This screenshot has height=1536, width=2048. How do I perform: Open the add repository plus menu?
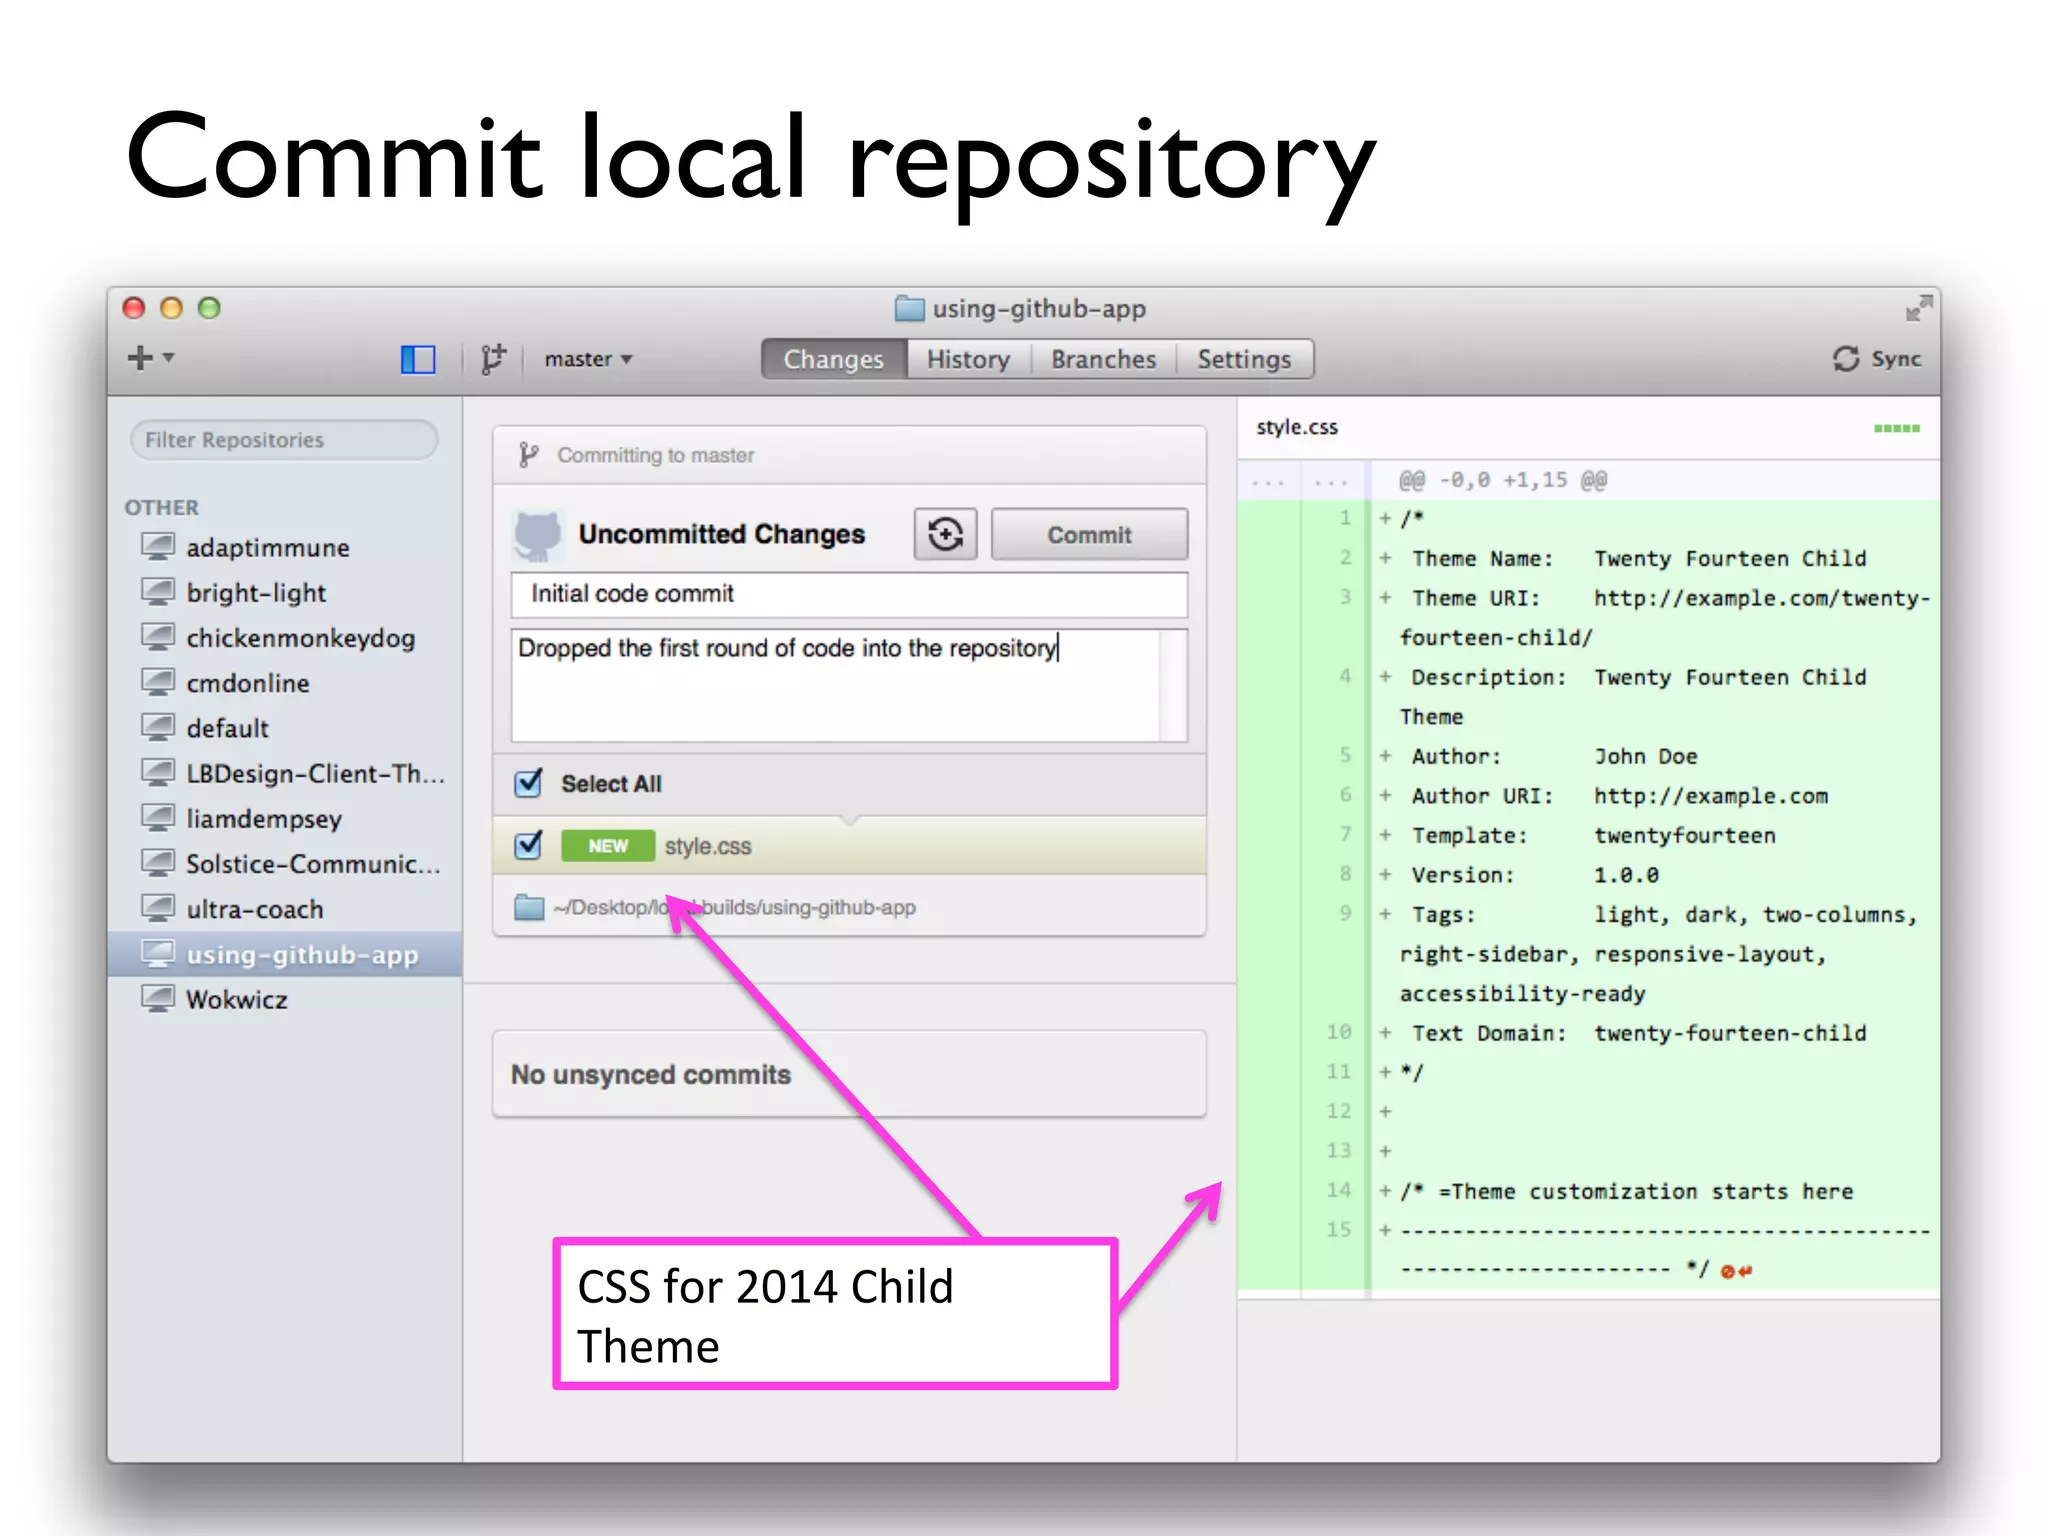150,358
